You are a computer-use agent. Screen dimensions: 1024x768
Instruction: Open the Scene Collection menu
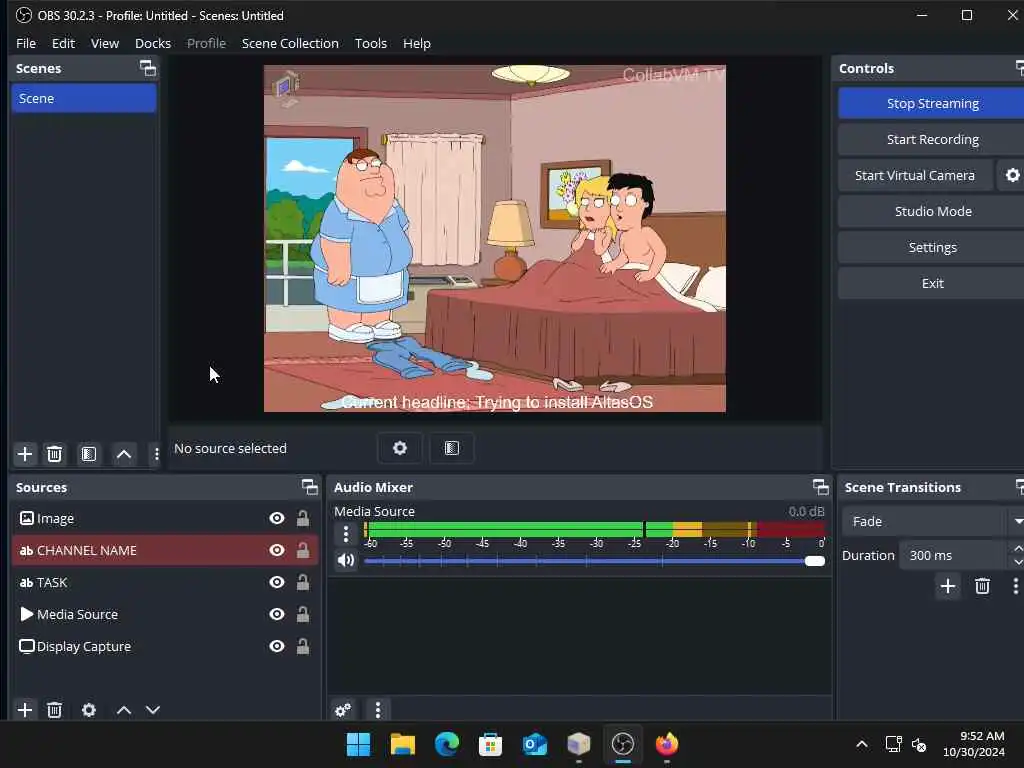click(290, 43)
